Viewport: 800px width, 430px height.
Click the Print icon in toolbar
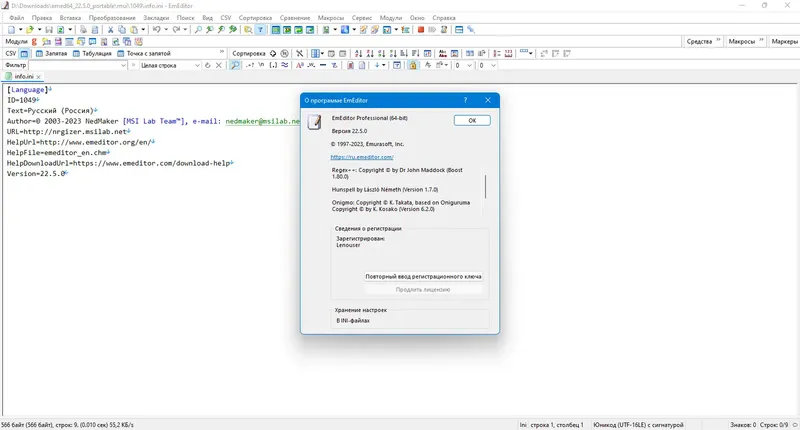click(x=83, y=30)
